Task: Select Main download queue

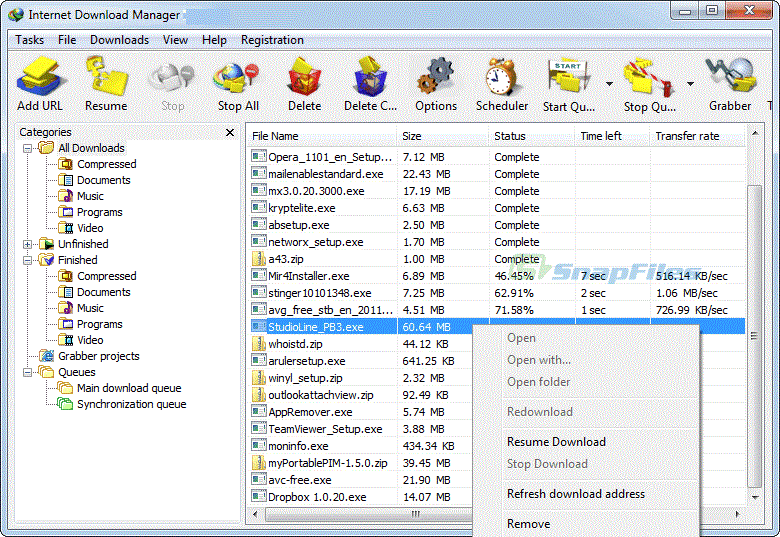Action: pos(129,388)
